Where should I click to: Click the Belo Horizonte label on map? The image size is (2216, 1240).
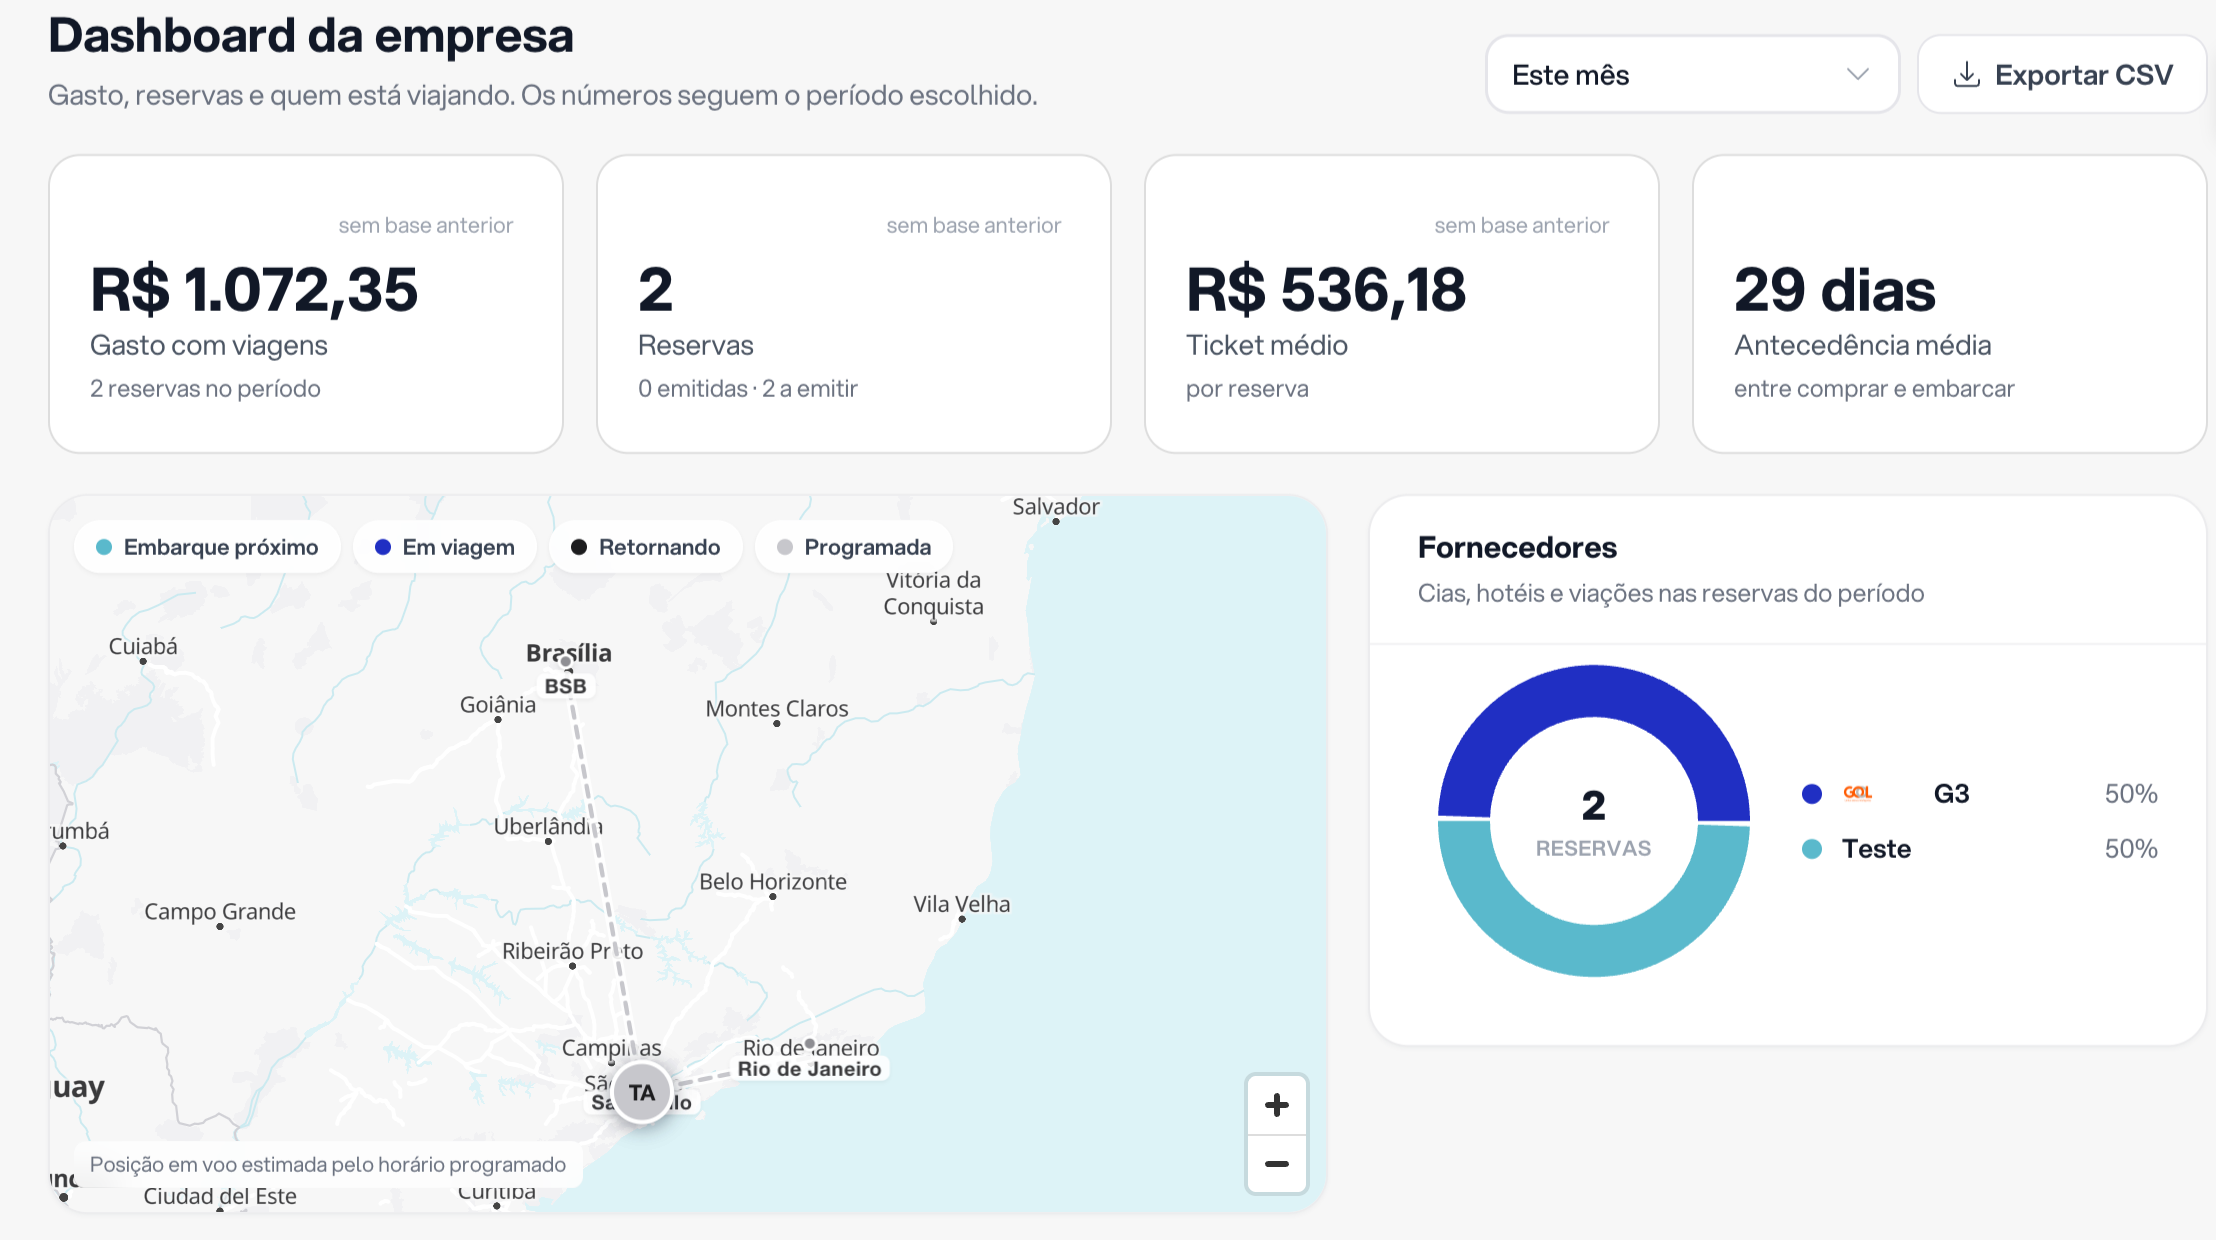773,882
